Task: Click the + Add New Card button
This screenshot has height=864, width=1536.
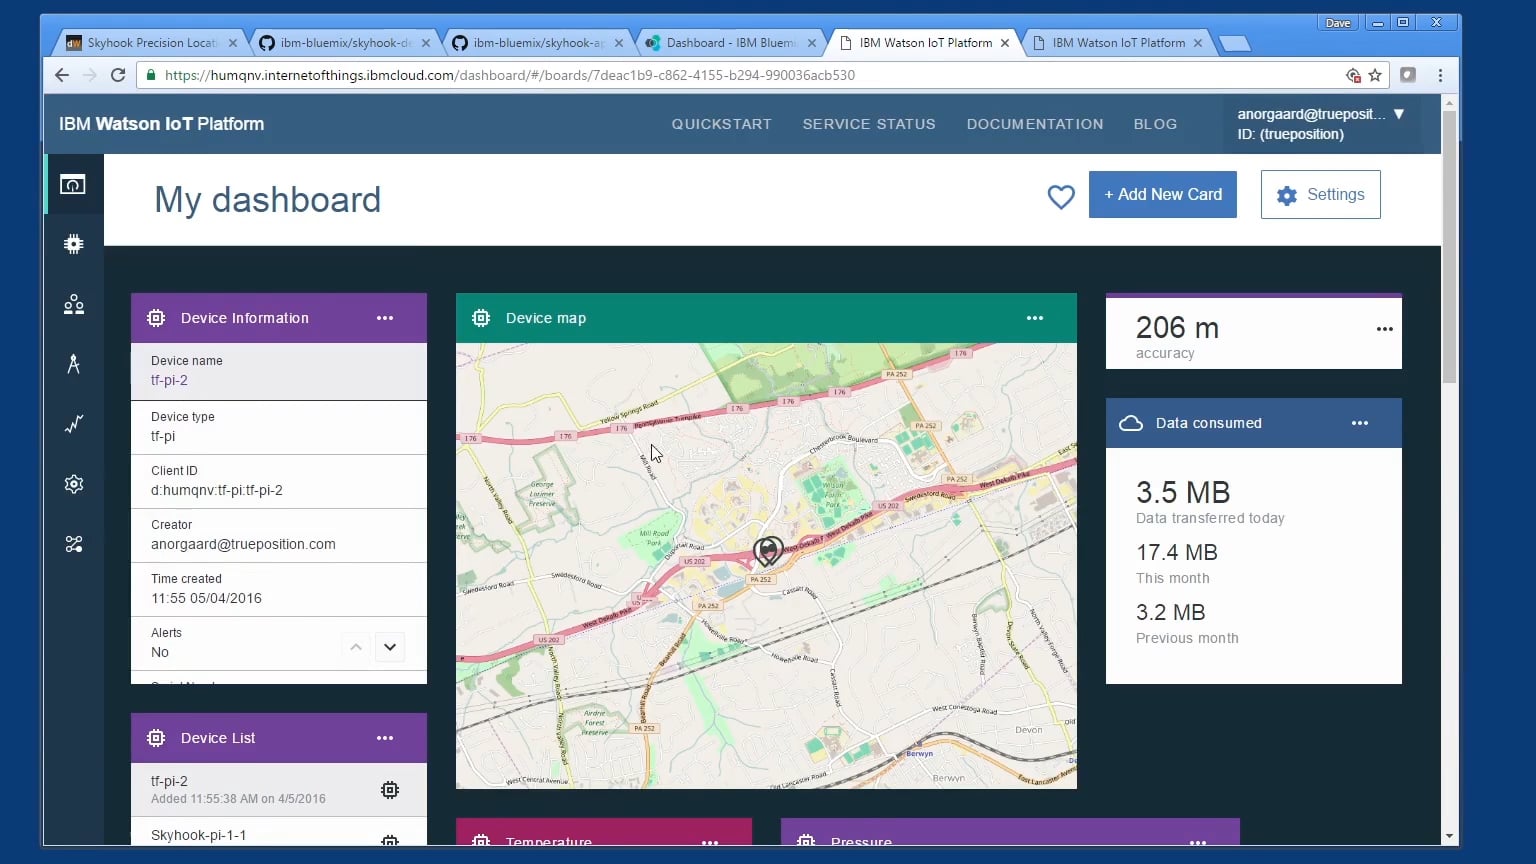Action: coord(1163,194)
